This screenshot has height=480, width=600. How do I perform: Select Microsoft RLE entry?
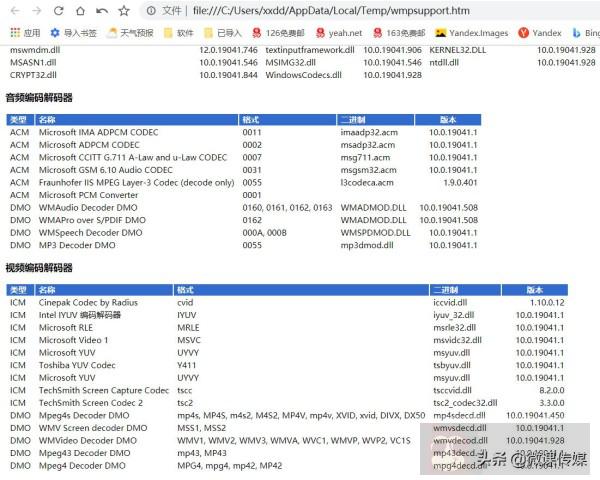[x=65, y=328]
